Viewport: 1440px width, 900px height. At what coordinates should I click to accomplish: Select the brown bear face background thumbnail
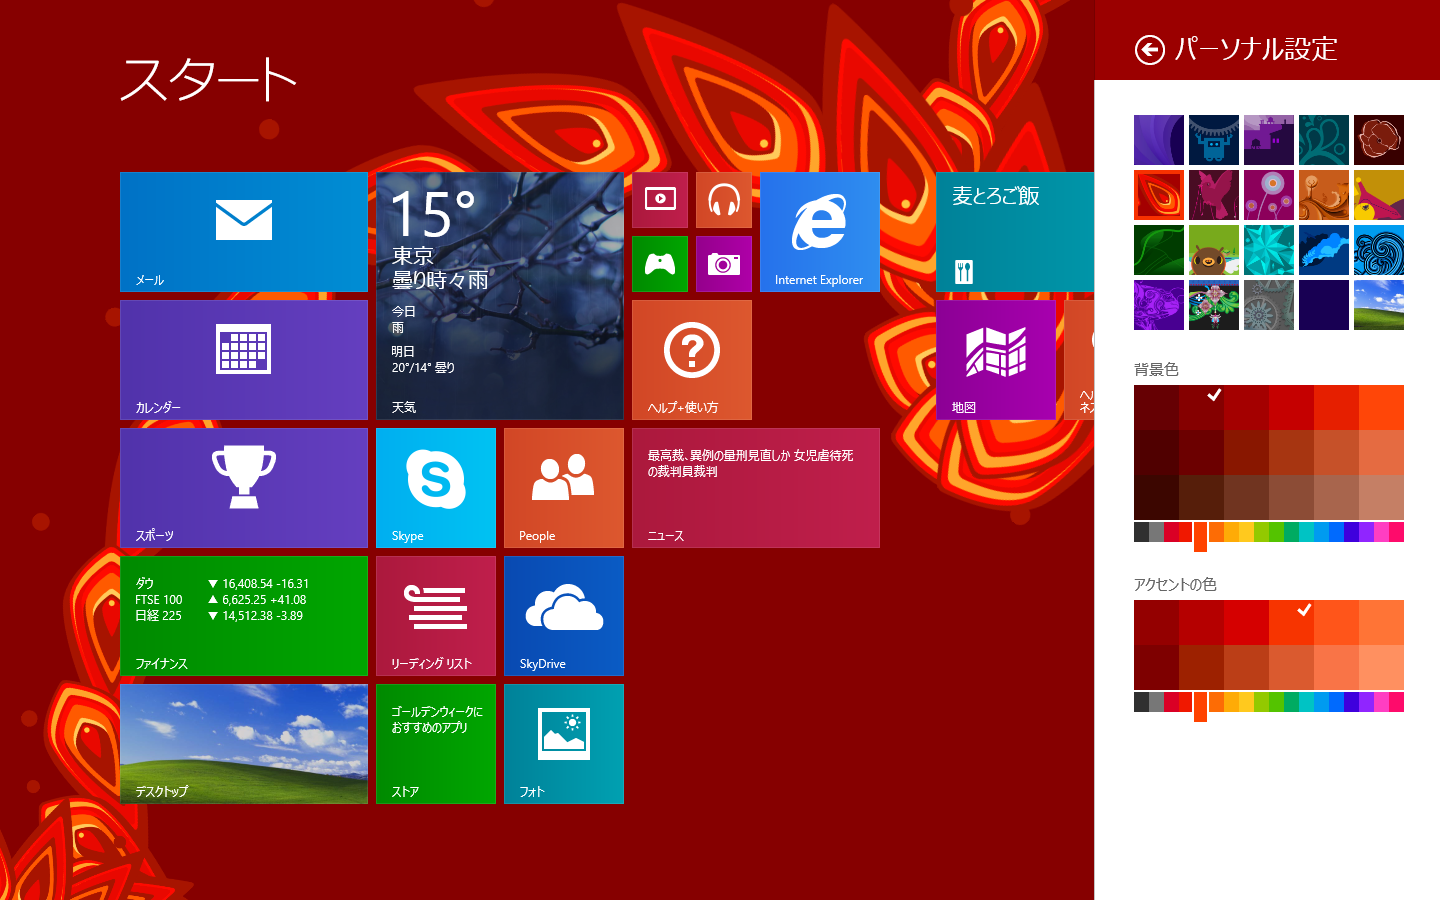coord(1214,250)
